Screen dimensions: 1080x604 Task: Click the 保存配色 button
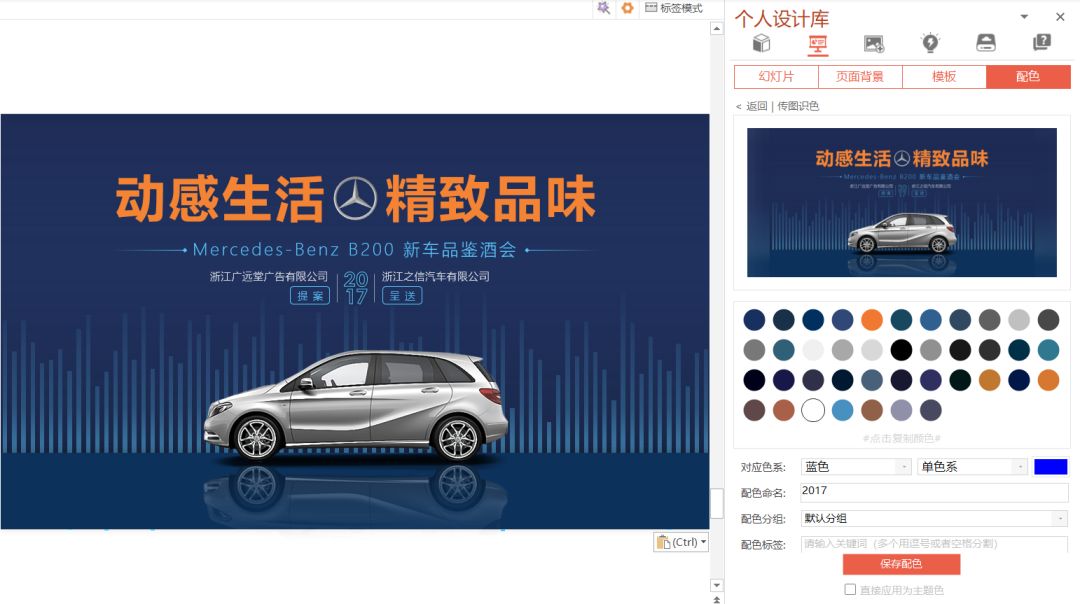901,564
